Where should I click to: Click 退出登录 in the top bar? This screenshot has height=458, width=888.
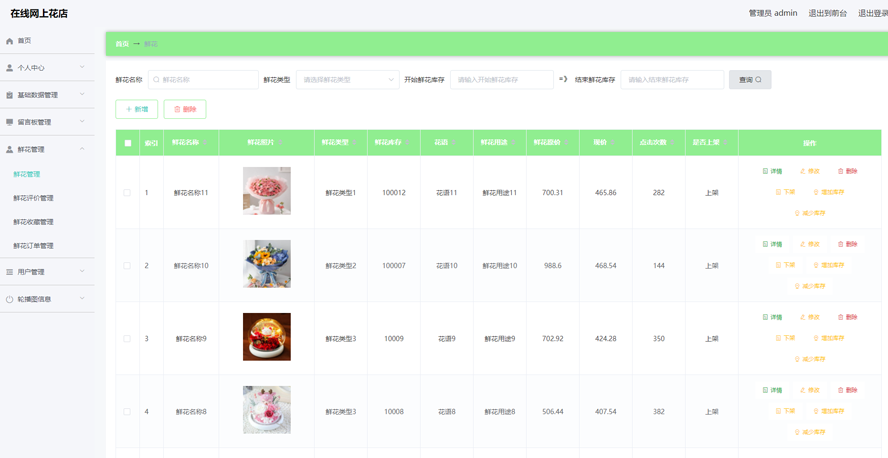point(873,13)
